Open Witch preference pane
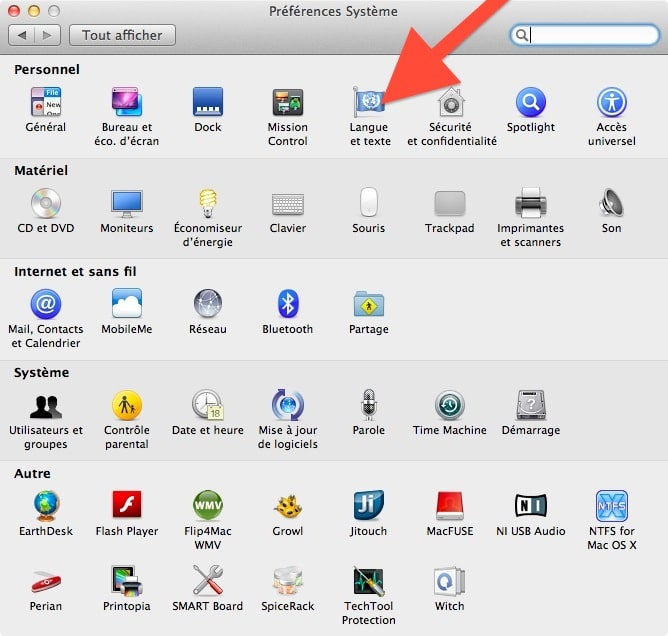The image size is (668, 636). pyautogui.click(x=450, y=581)
